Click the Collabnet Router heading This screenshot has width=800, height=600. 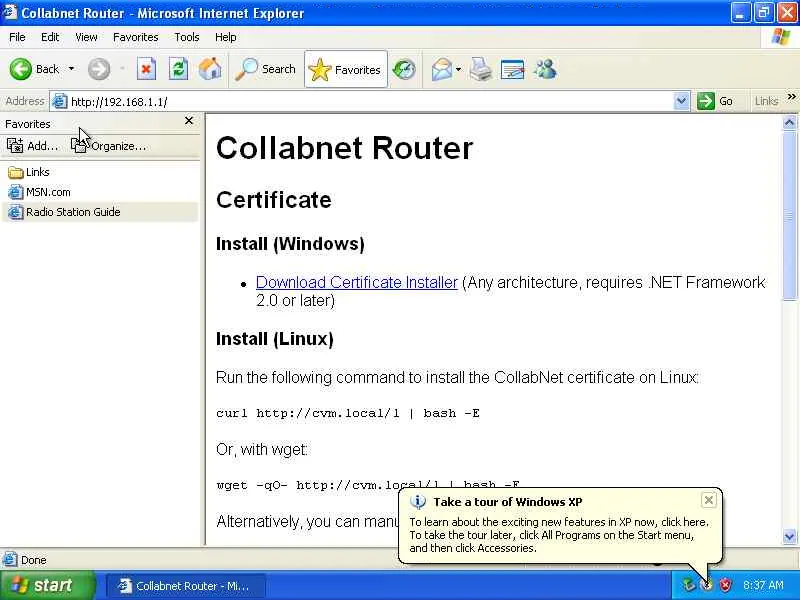pos(344,148)
